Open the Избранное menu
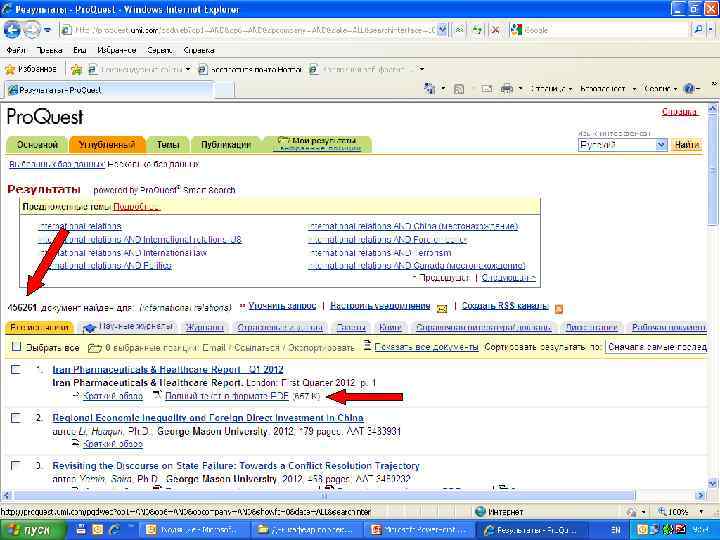The height and width of the screenshot is (540, 720). point(117,50)
